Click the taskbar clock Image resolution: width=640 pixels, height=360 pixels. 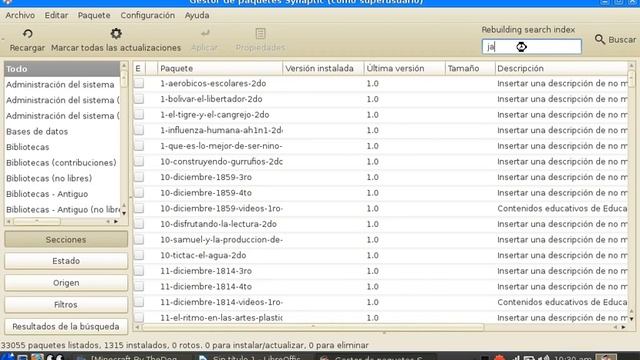(572, 358)
